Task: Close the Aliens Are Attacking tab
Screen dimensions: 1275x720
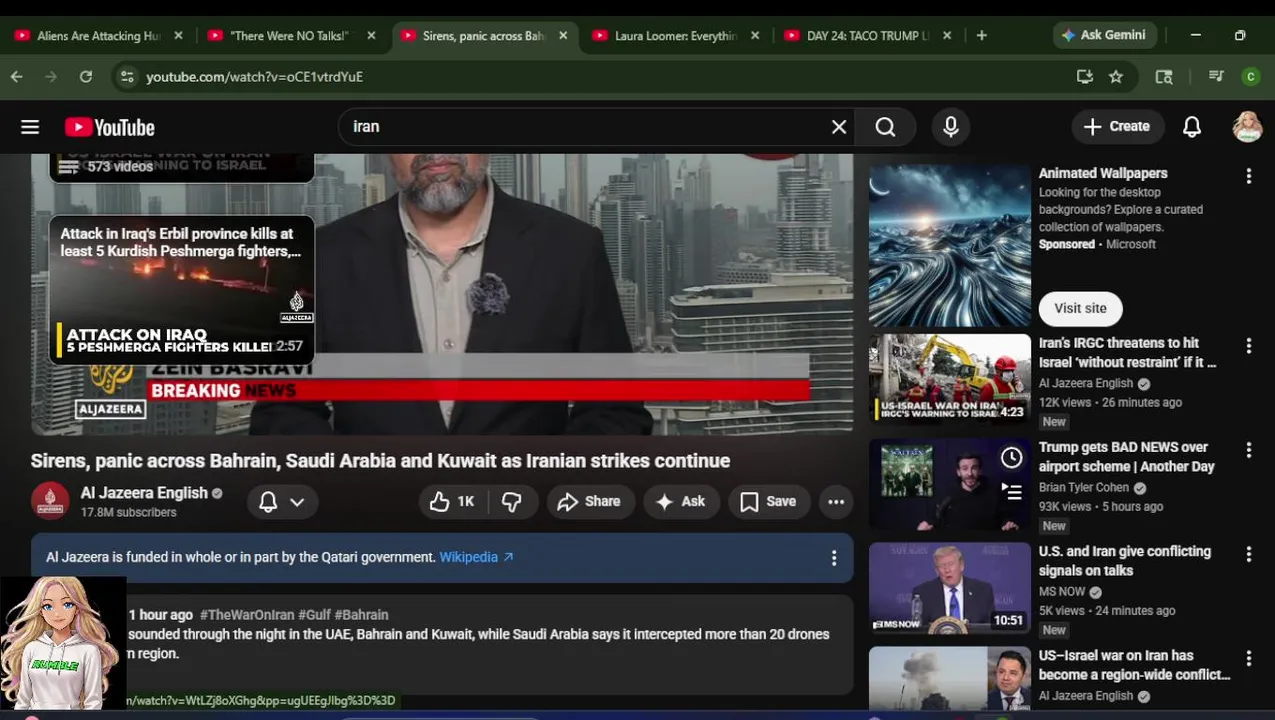Action: (178, 35)
